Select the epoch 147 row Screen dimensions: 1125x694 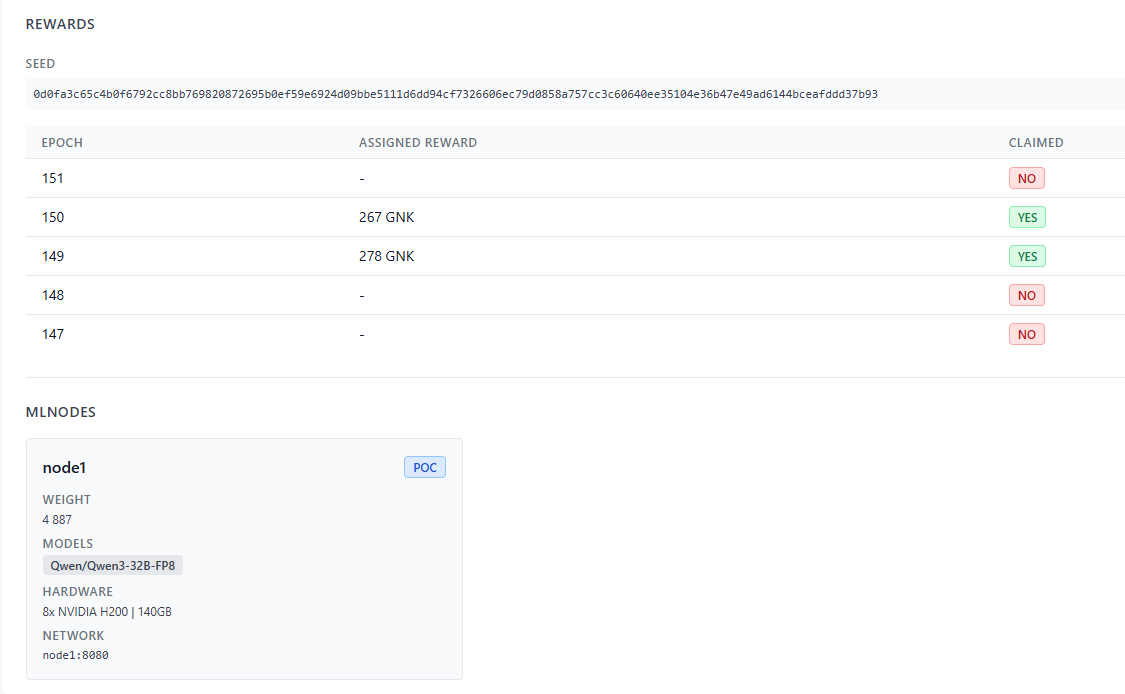point(53,334)
